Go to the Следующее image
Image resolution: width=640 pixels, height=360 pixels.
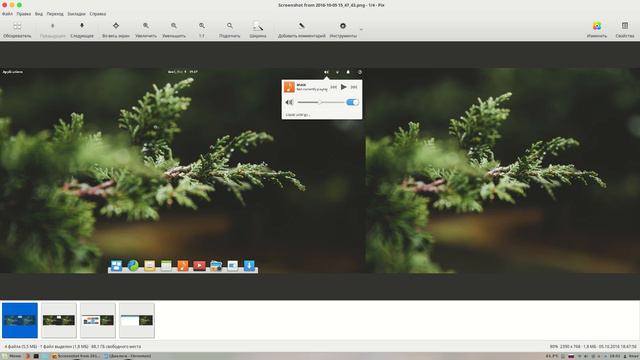(82, 30)
